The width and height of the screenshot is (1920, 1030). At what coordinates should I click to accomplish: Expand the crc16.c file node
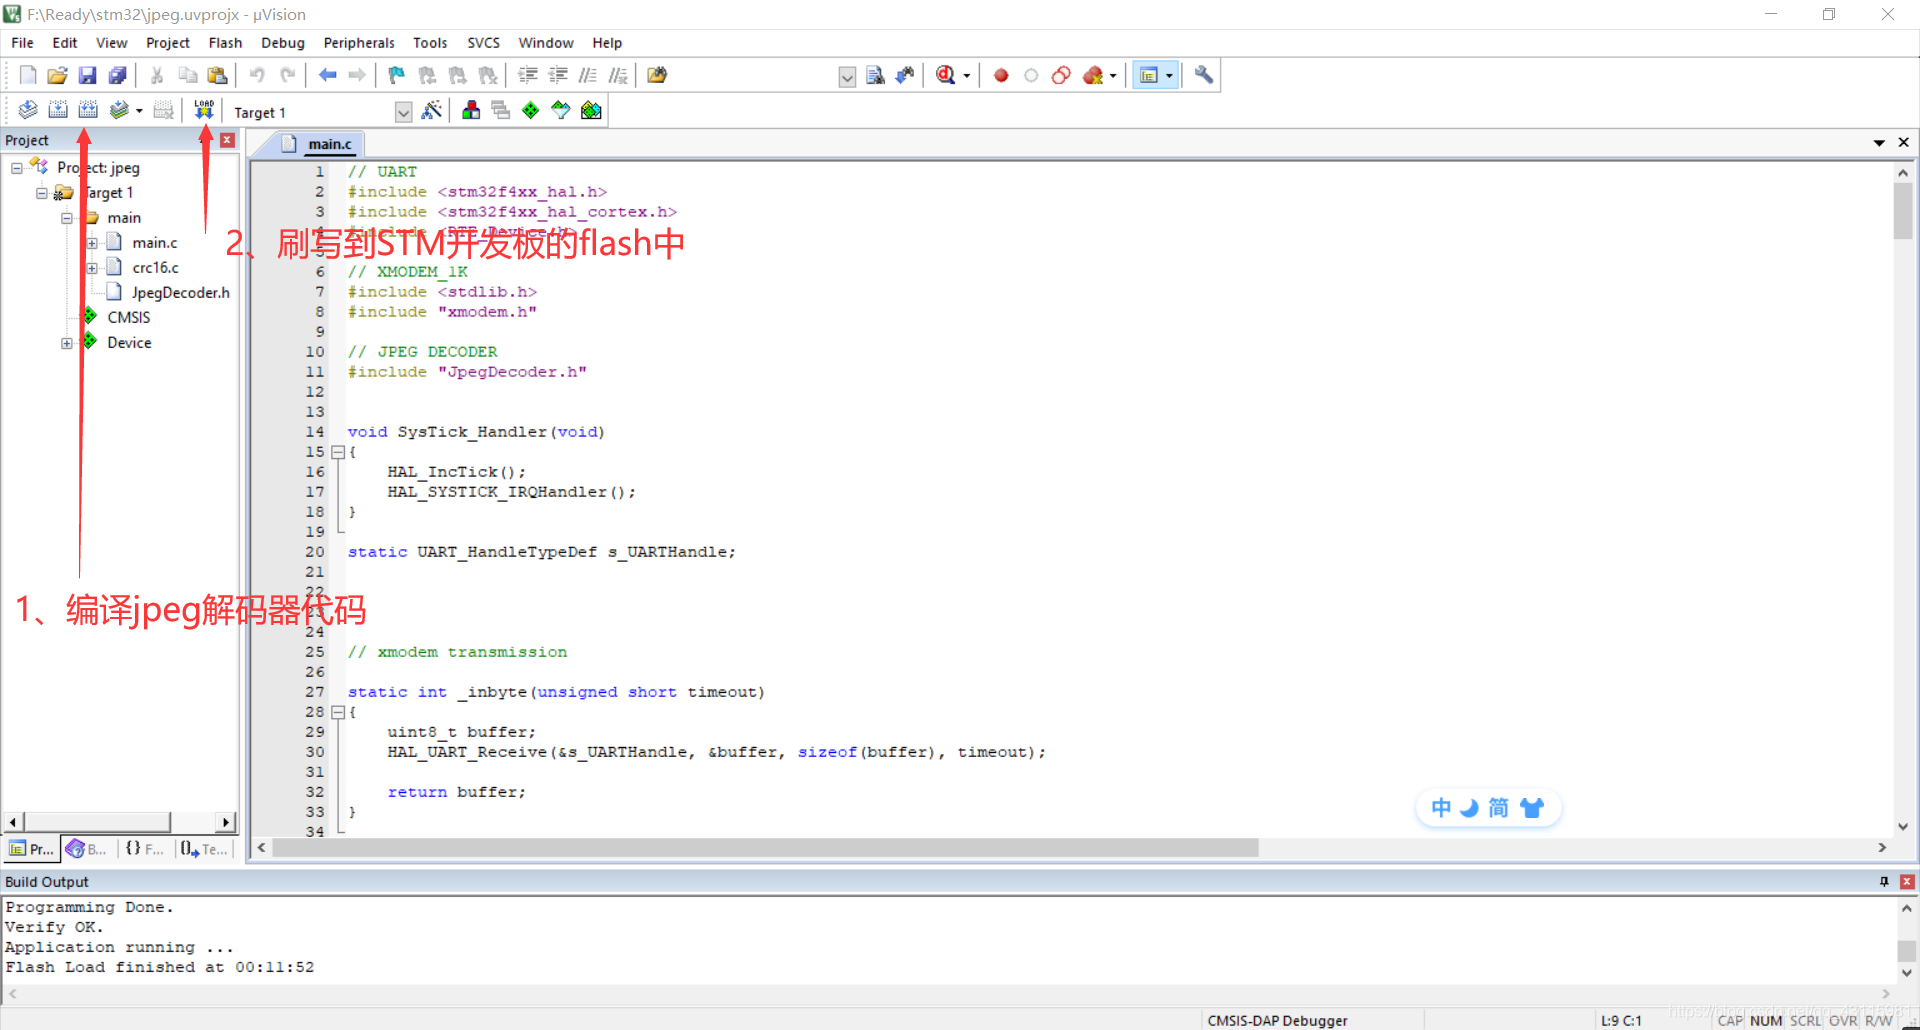(92, 268)
